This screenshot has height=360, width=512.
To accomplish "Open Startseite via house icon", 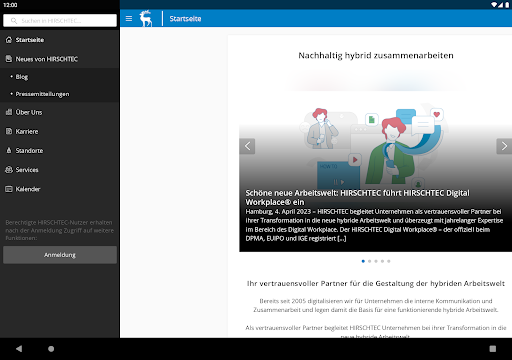I will pos(9,40).
